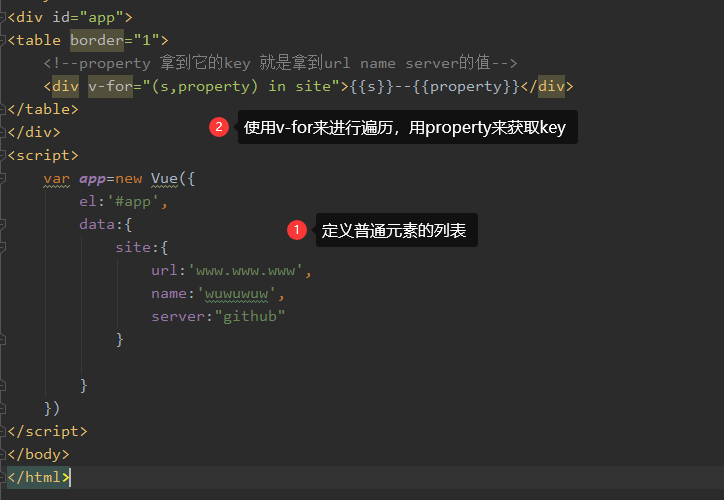Viewport: 724px width, 500px height.
Task: Toggle fold marker beside <script> opening tag
Action: [2, 156]
